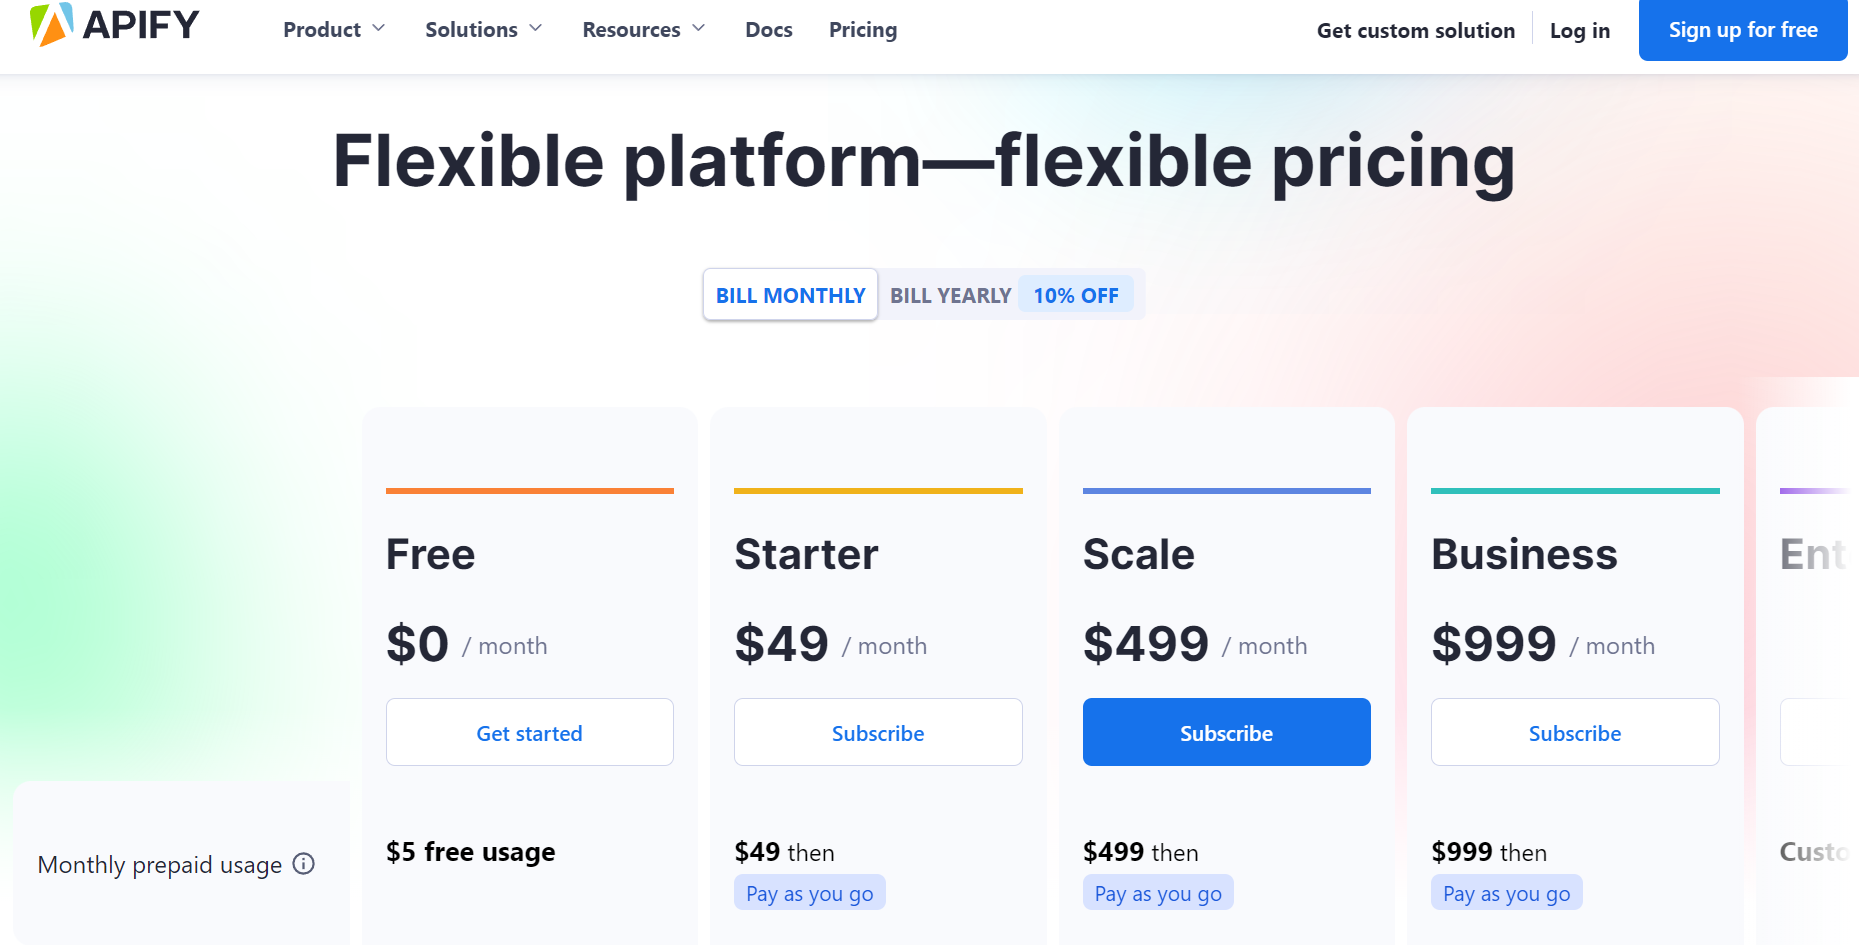Click Get custom solution link
Image resolution: width=1859 pixels, height=945 pixels.
pos(1416,31)
